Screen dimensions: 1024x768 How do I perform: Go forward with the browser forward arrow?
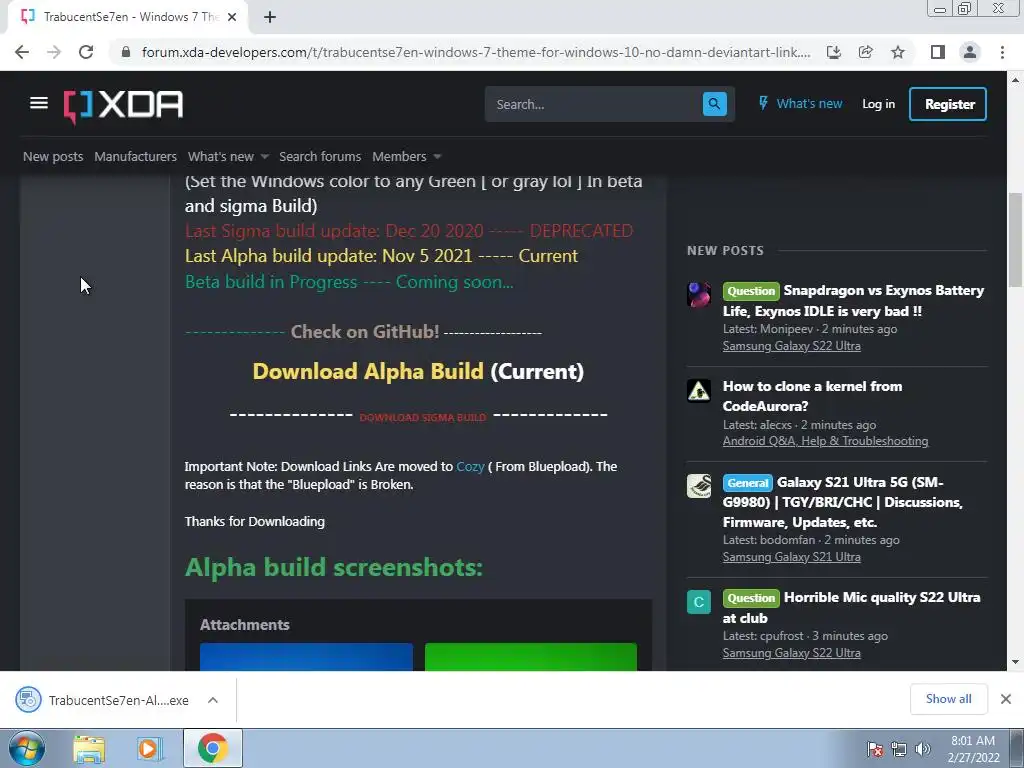click(x=54, y=52)
